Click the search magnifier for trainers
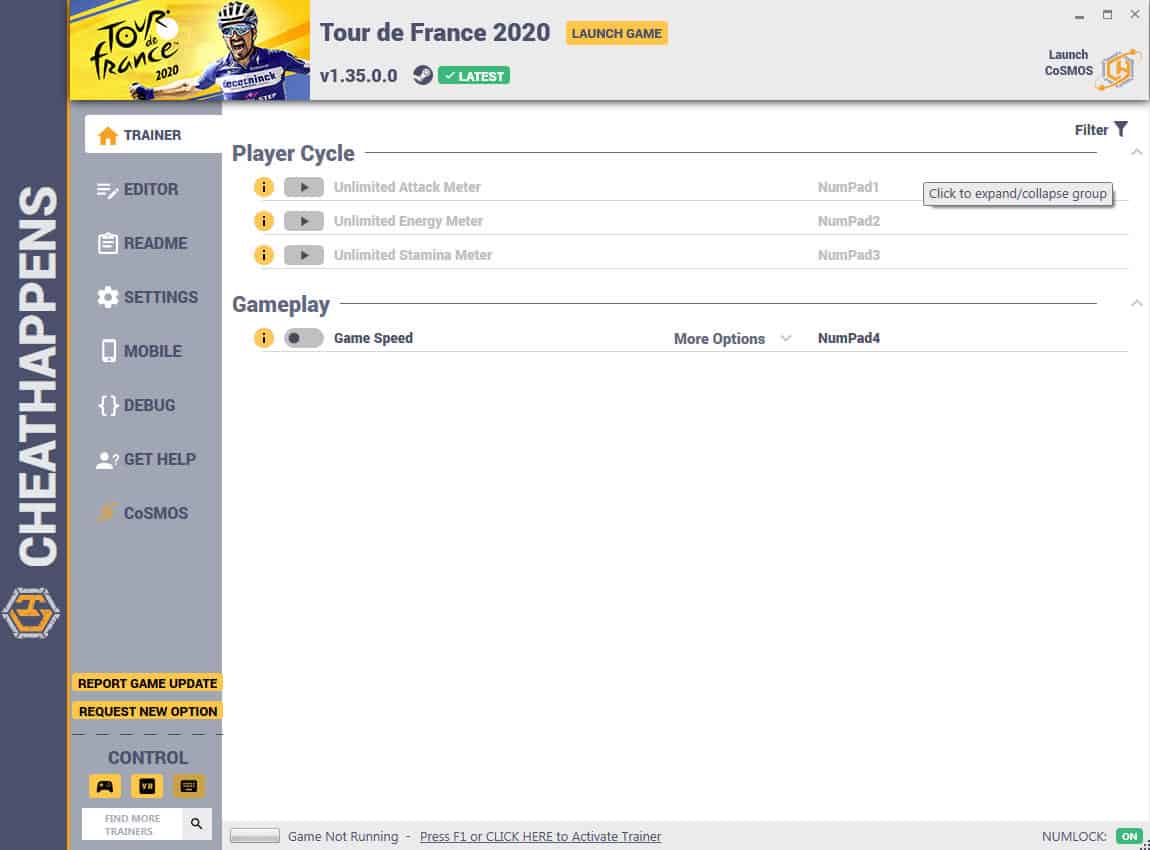Image resolution: width=1150 pixels, height=850 pixels. point(197,824)
